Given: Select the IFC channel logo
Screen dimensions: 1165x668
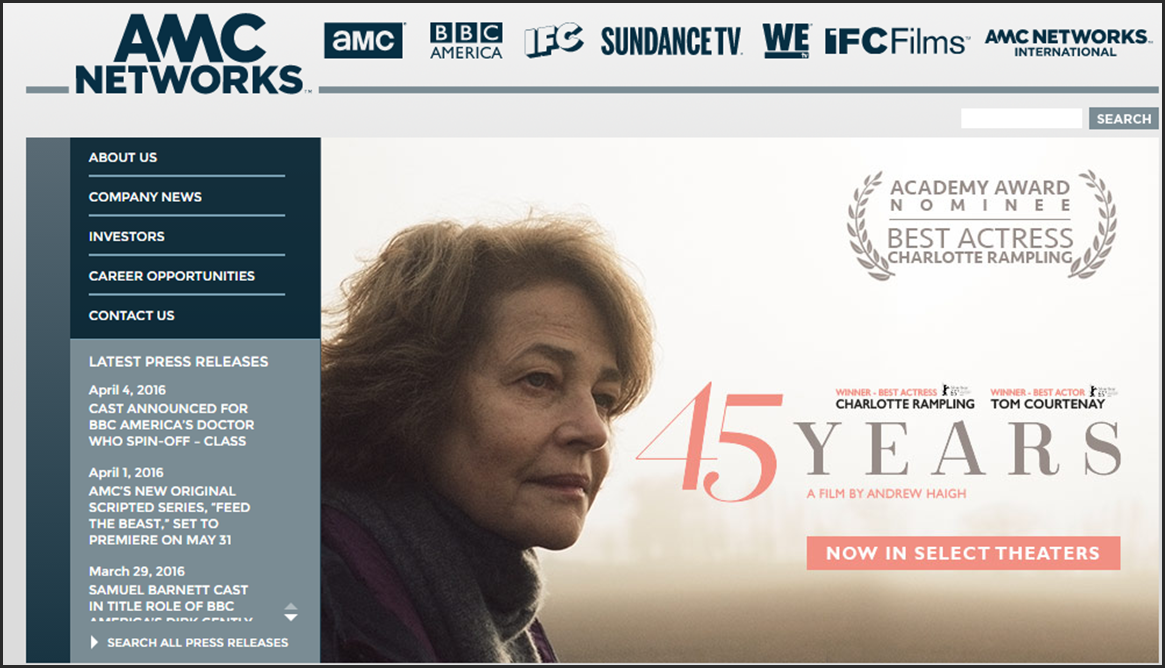Looking at the screenshot, I should [554, 40].
